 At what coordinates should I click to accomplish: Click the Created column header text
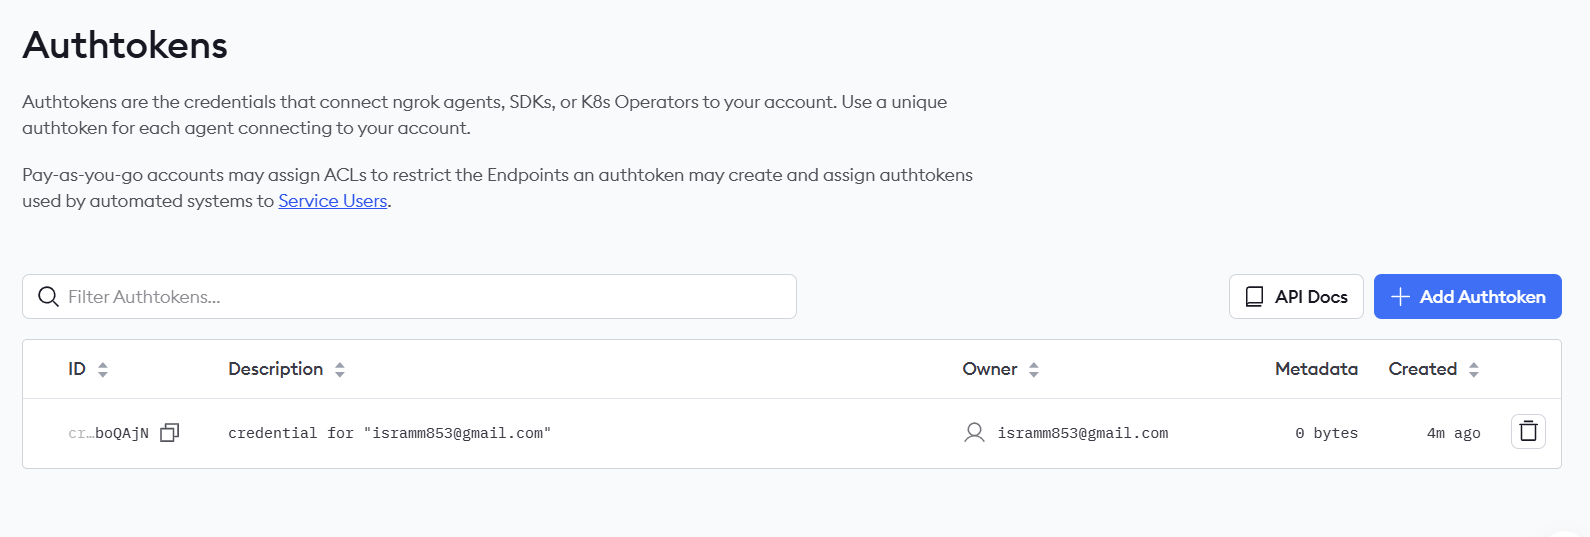[1422, 369]
